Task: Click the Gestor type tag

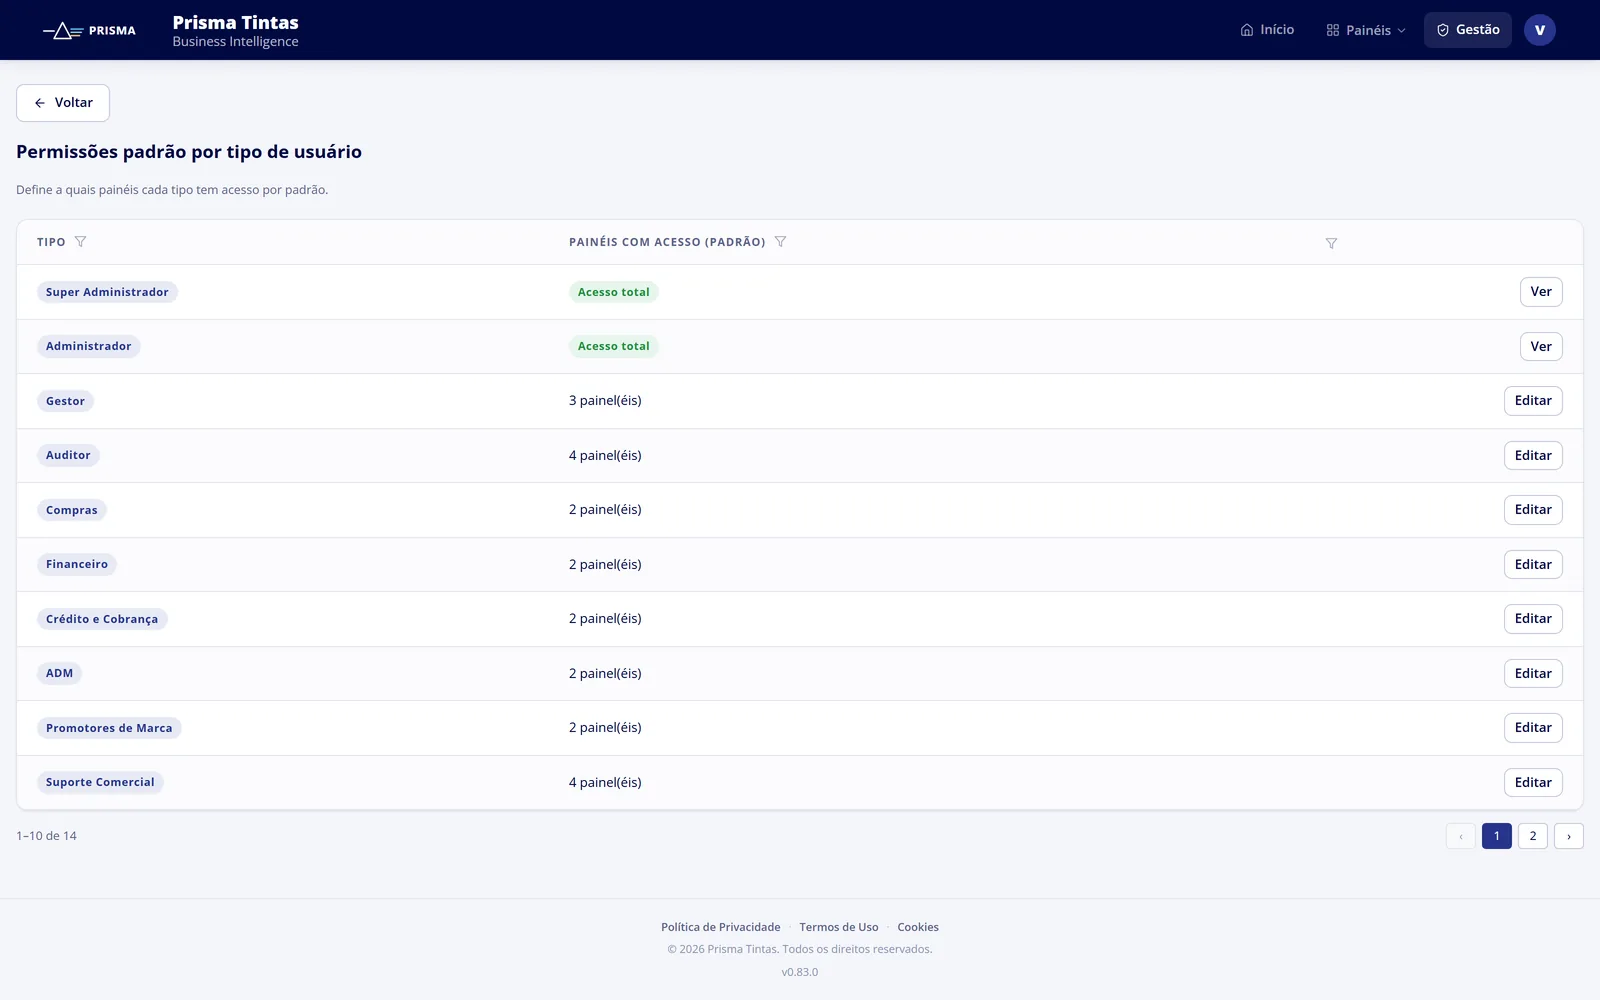Action: [x=65, y=401]
